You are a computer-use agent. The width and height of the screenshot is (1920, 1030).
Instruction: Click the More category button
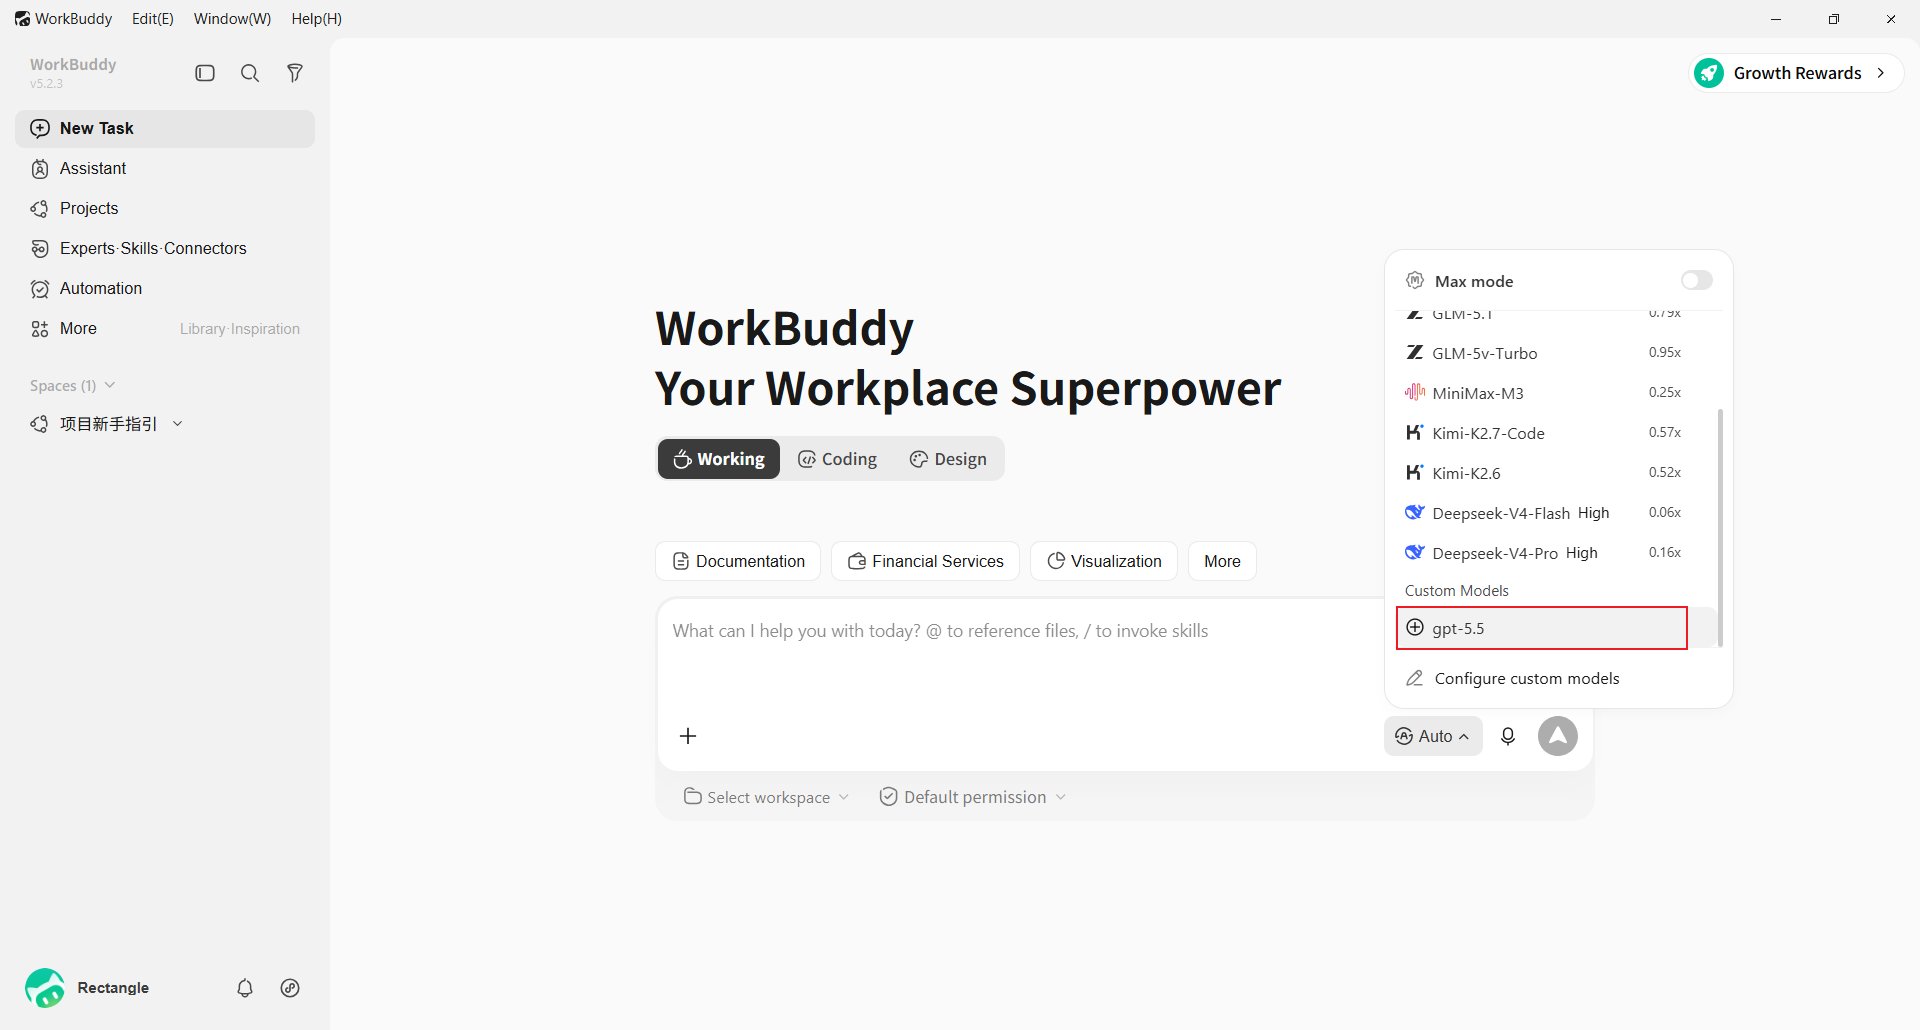[1222, 561]
